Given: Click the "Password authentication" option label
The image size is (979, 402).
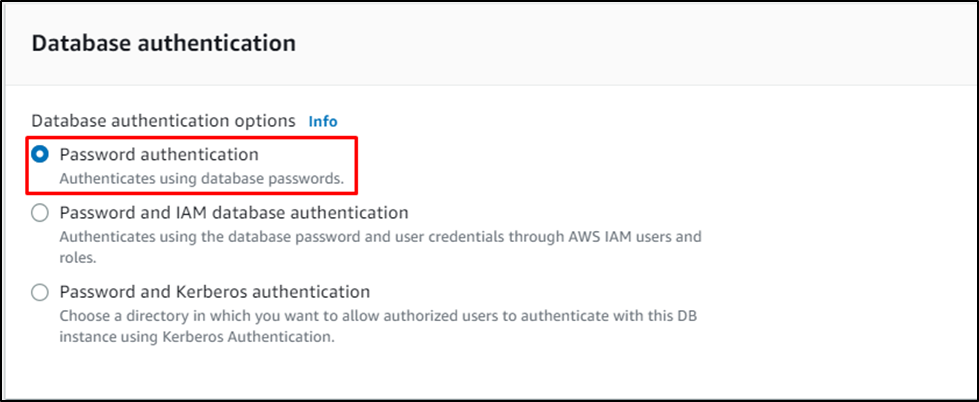Looking at the screenshot, I should click(x=159, y=155).
